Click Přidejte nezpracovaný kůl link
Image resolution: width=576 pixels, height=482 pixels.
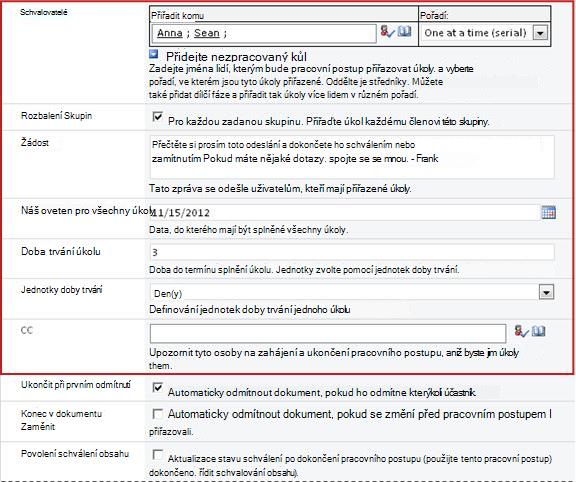point(236,57)
